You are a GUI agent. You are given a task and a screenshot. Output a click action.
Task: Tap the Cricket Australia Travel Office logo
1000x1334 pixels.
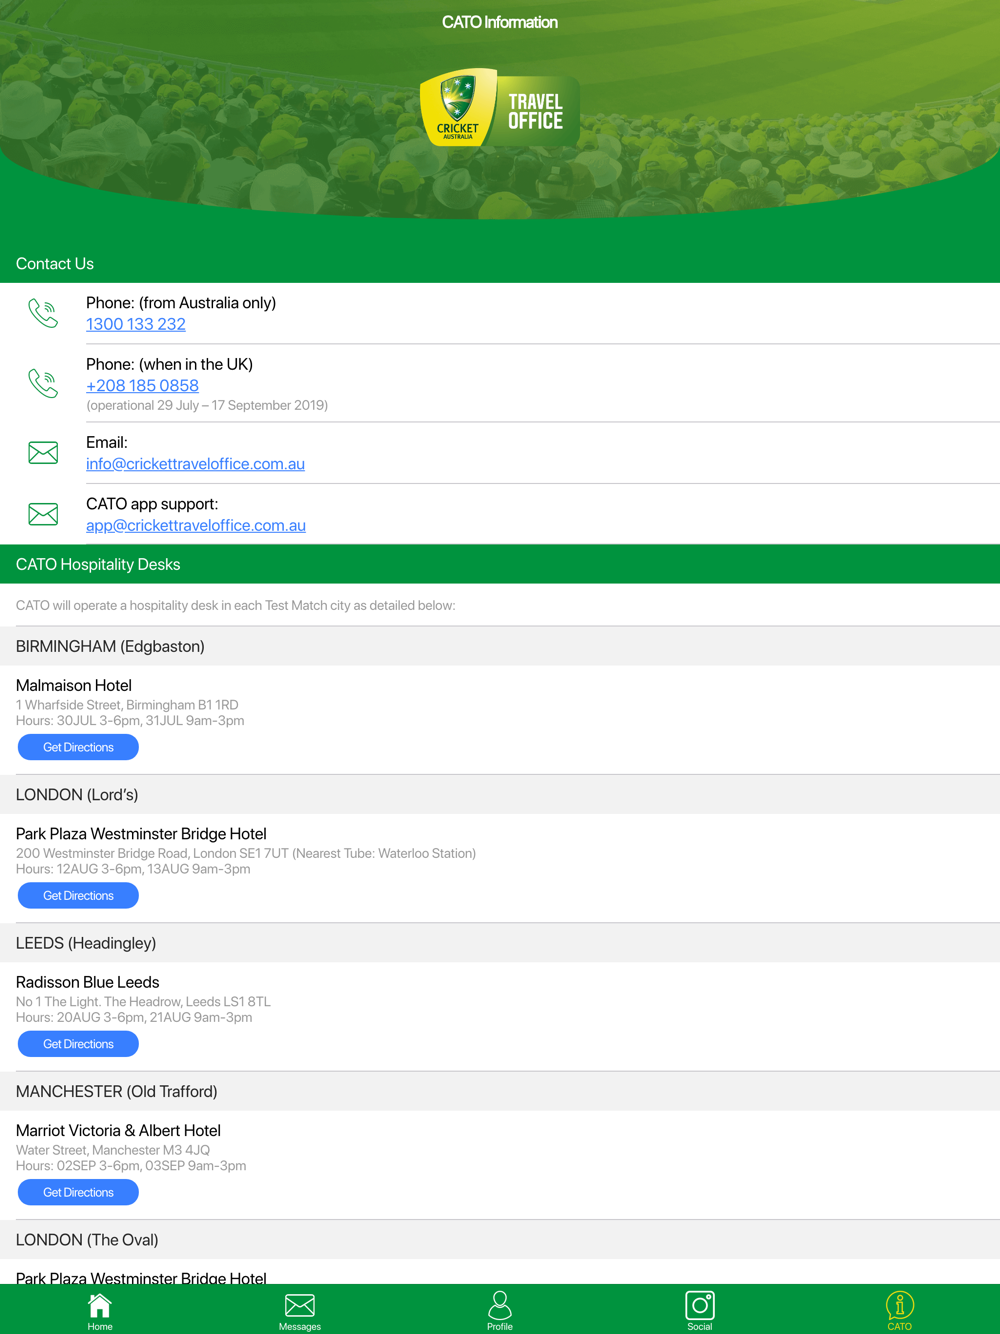pos(500,108)
